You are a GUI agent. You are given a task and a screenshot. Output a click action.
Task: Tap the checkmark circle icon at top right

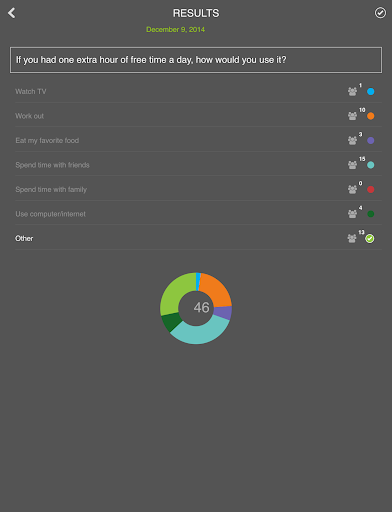click(x=380, y=13)
